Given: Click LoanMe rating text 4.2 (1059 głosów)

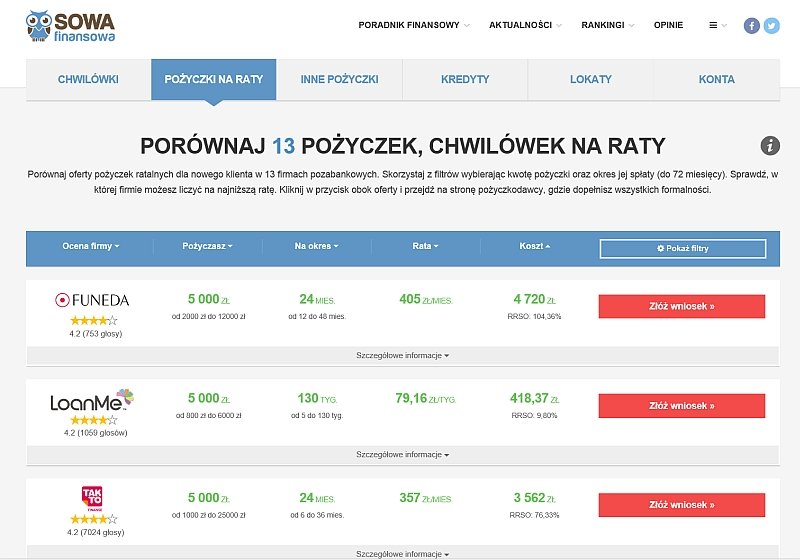Looking at the screenshot, I should 95,432.
